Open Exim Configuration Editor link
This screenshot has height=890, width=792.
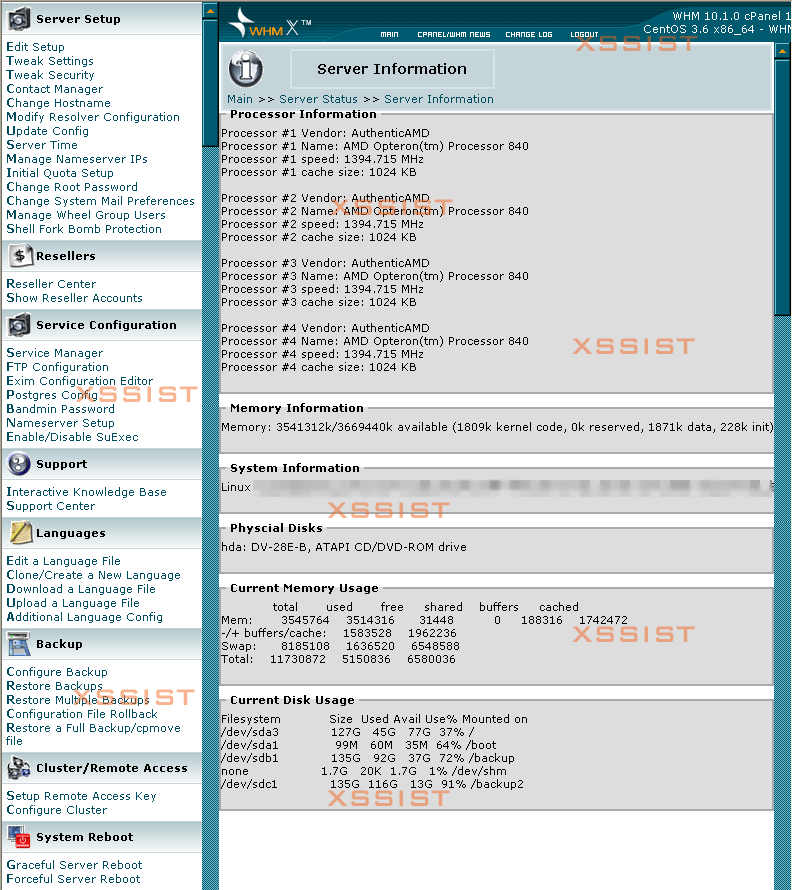pos(79,381)
